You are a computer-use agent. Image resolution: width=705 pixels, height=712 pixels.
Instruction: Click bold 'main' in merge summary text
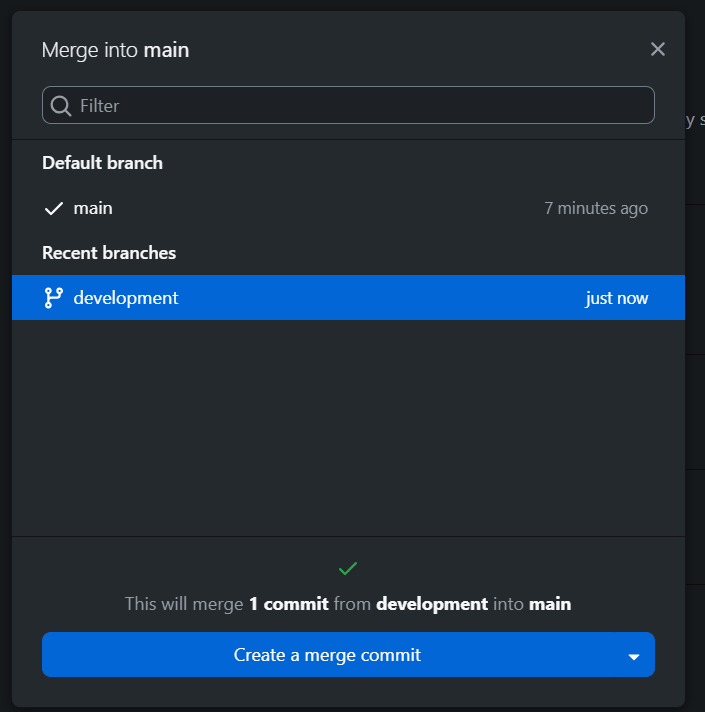[550, 604]
